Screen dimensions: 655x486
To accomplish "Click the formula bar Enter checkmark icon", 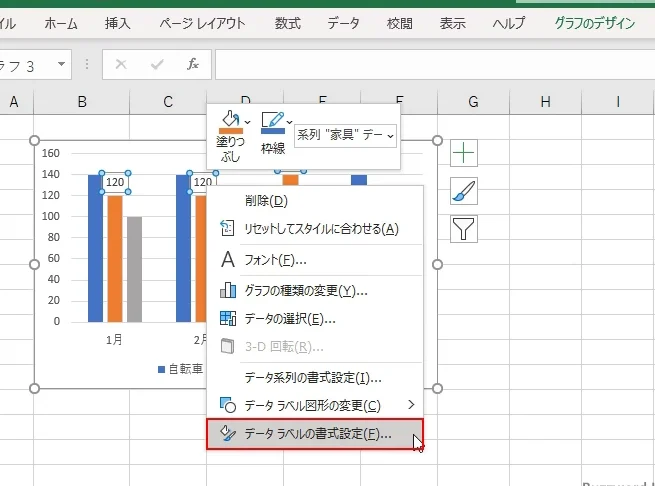I will click(157, 64).
